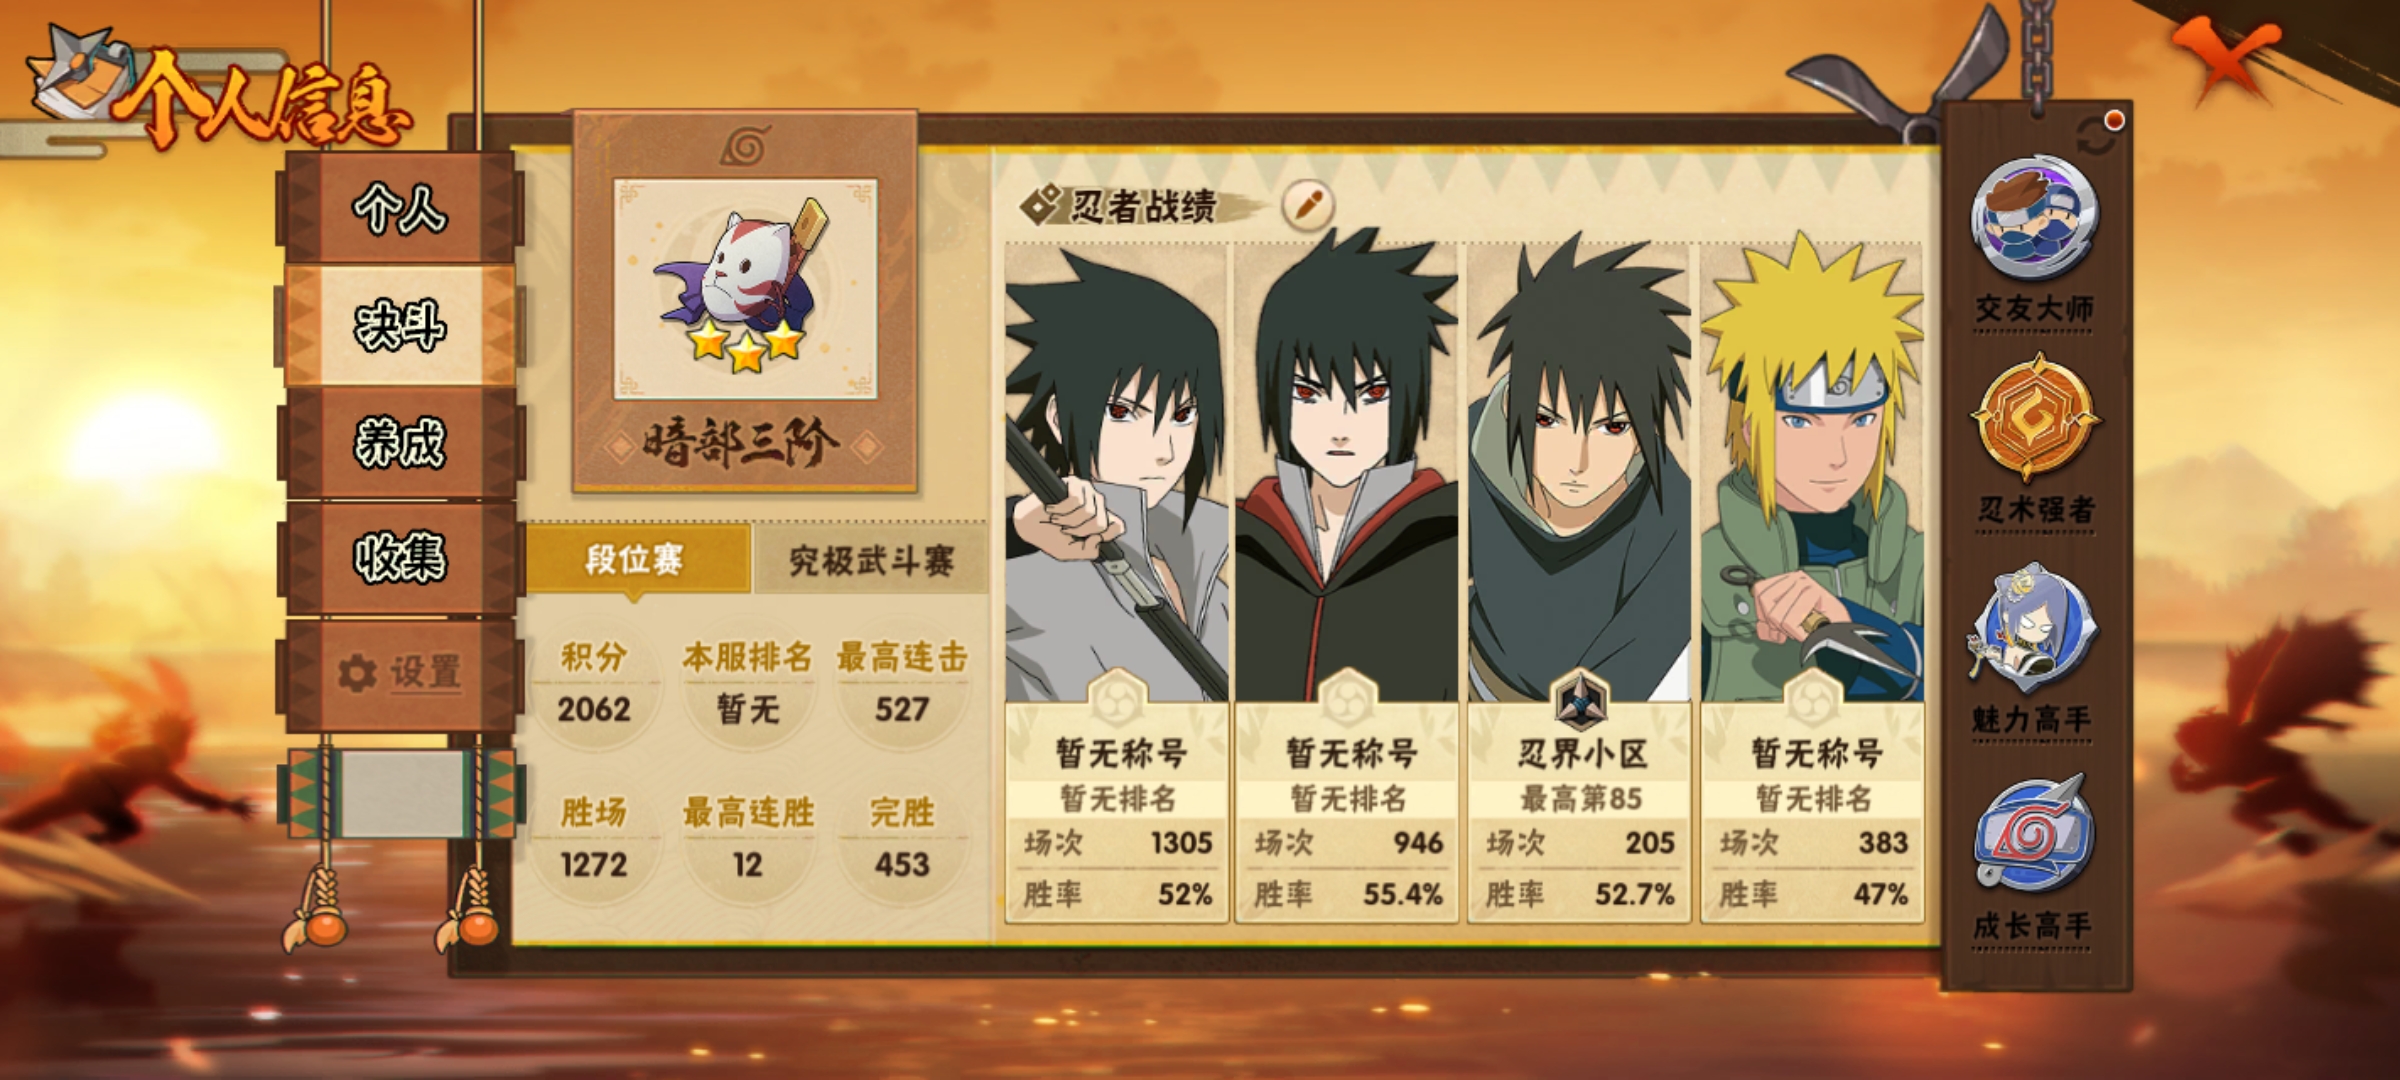
Task: Switch to the 究极武斗赛 tab
Action: pos(871,559)
